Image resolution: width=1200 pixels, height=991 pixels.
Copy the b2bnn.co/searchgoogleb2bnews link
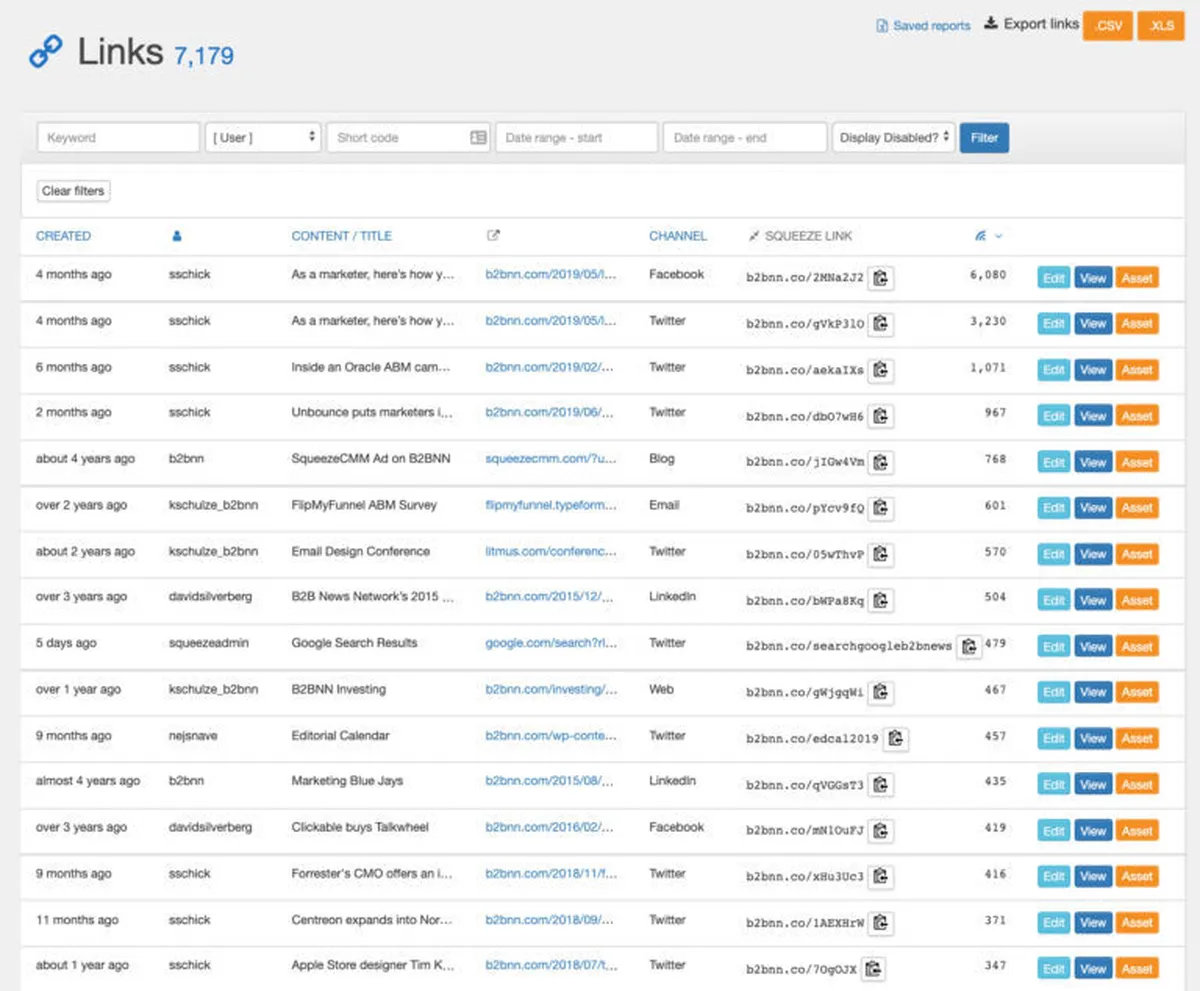[968, 647]
